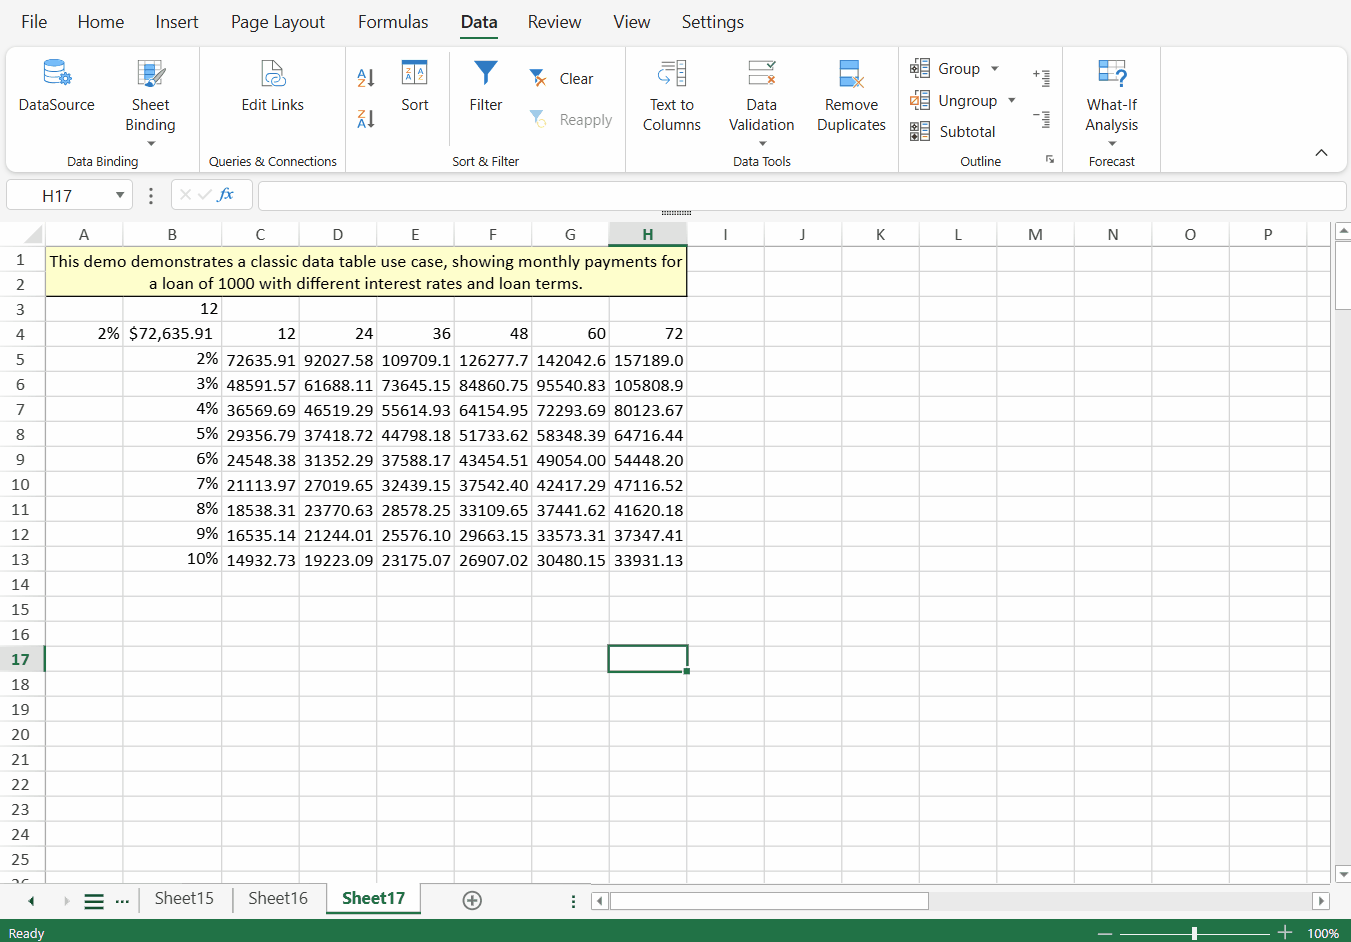Click the Select All corner triangle

tap(33, 235)
